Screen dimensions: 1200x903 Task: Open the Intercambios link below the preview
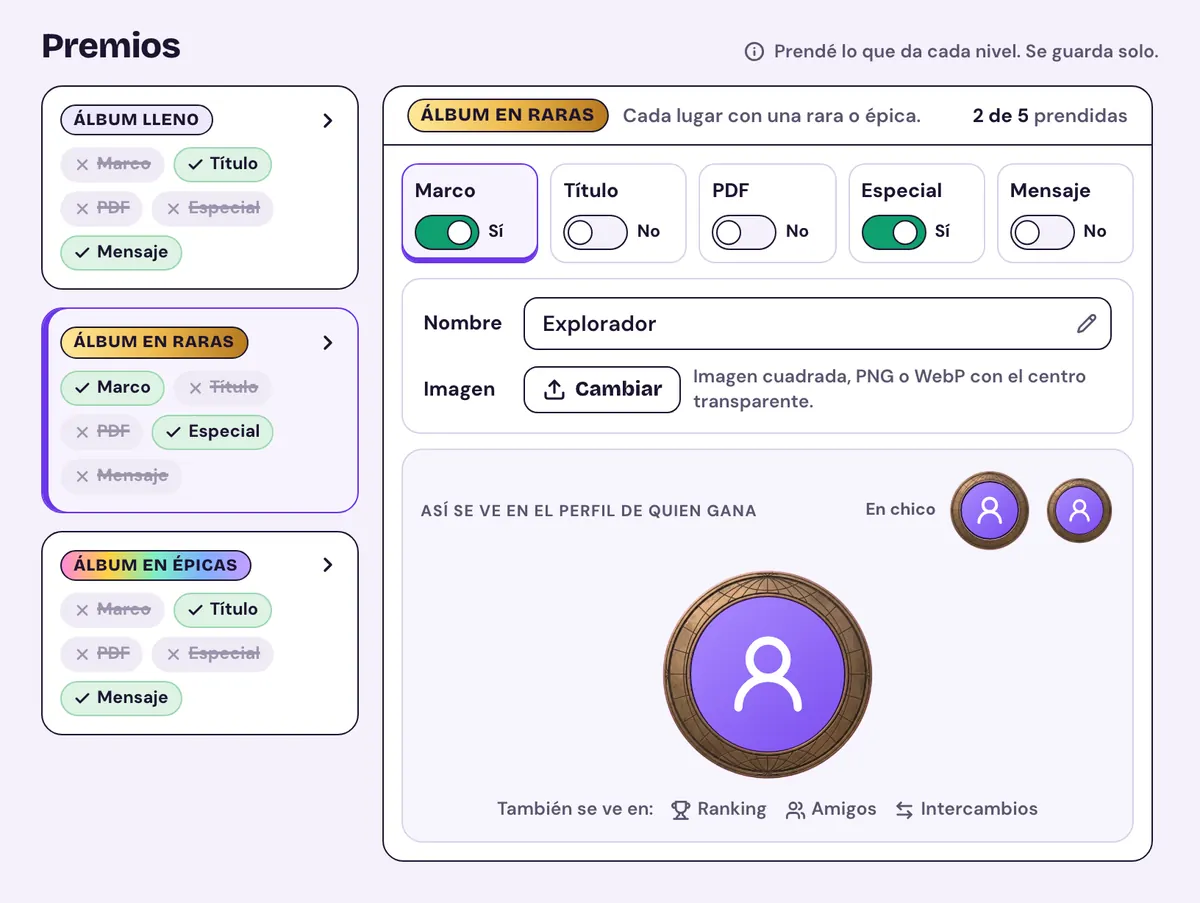tap(966, 810)
